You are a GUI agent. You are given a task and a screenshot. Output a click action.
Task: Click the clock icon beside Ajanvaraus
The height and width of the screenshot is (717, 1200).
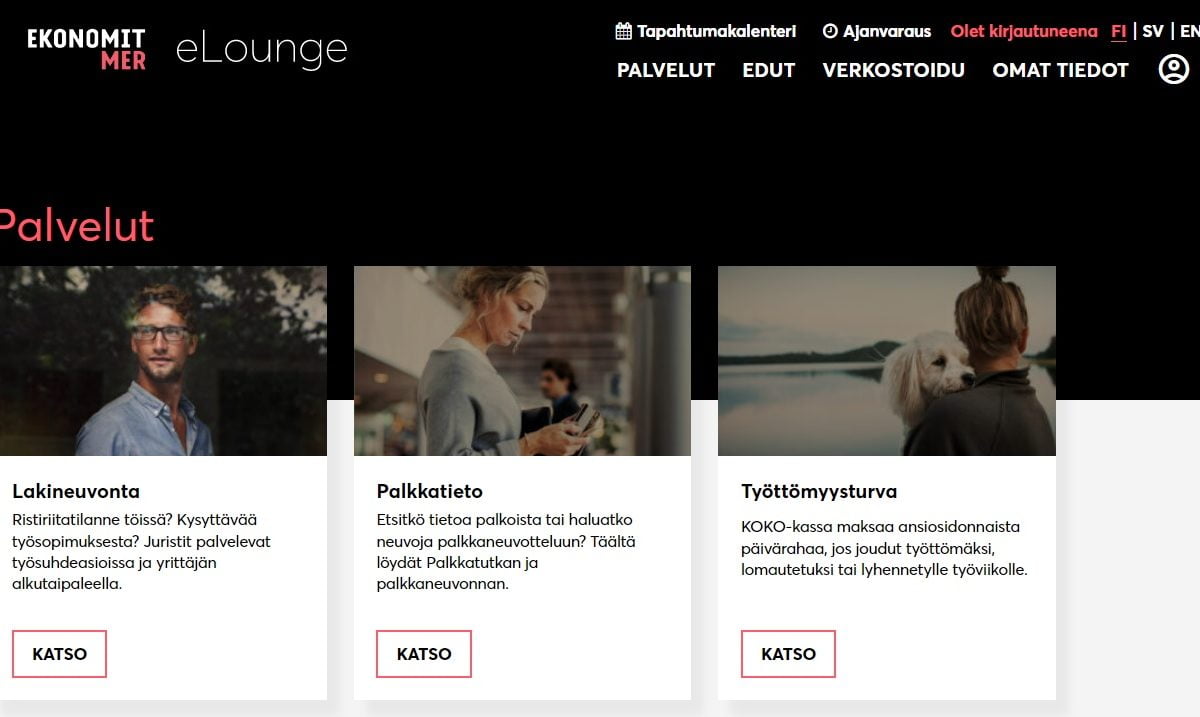830,31
